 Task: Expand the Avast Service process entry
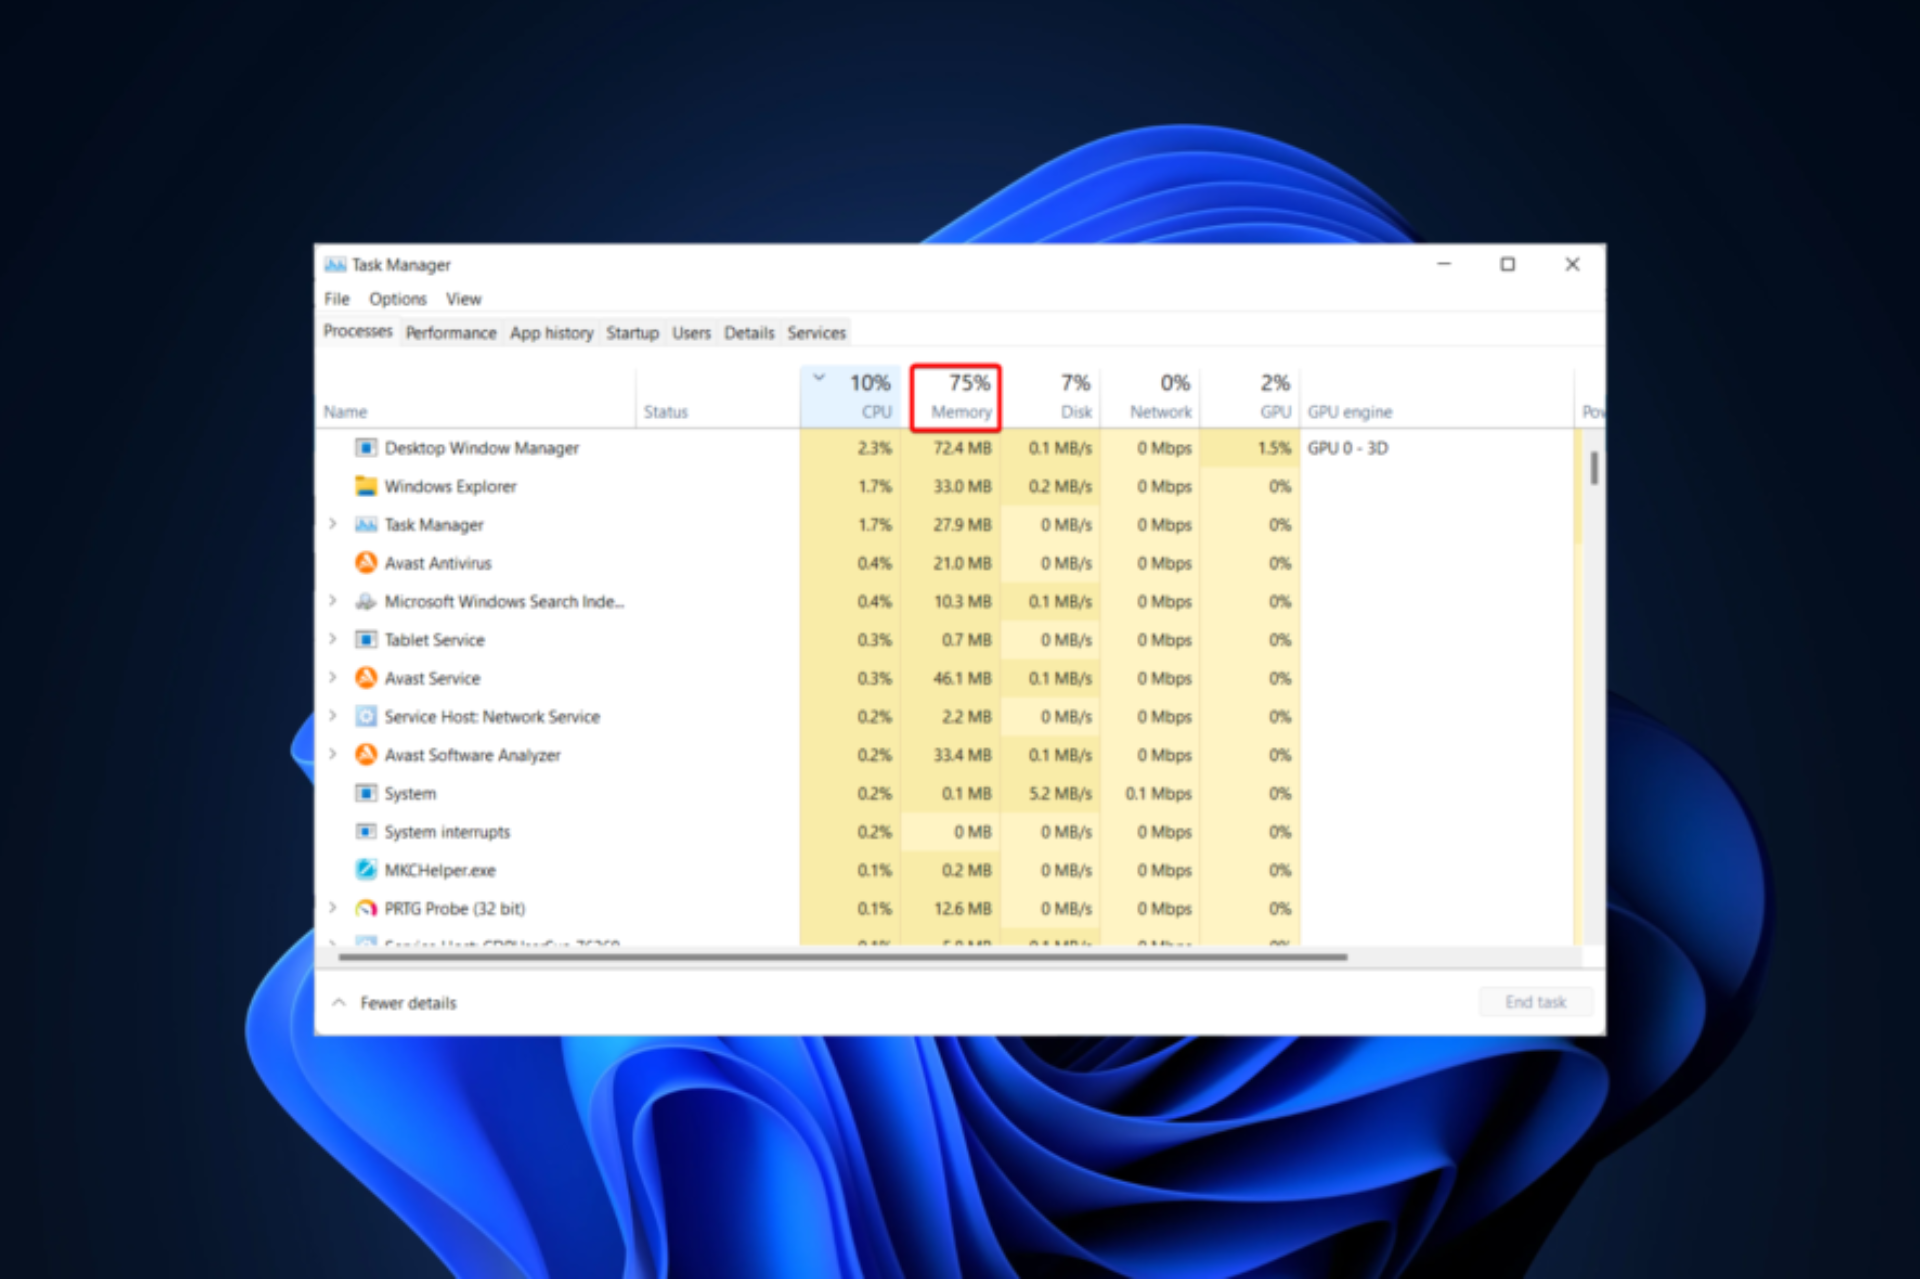click(x=334, y=678)
